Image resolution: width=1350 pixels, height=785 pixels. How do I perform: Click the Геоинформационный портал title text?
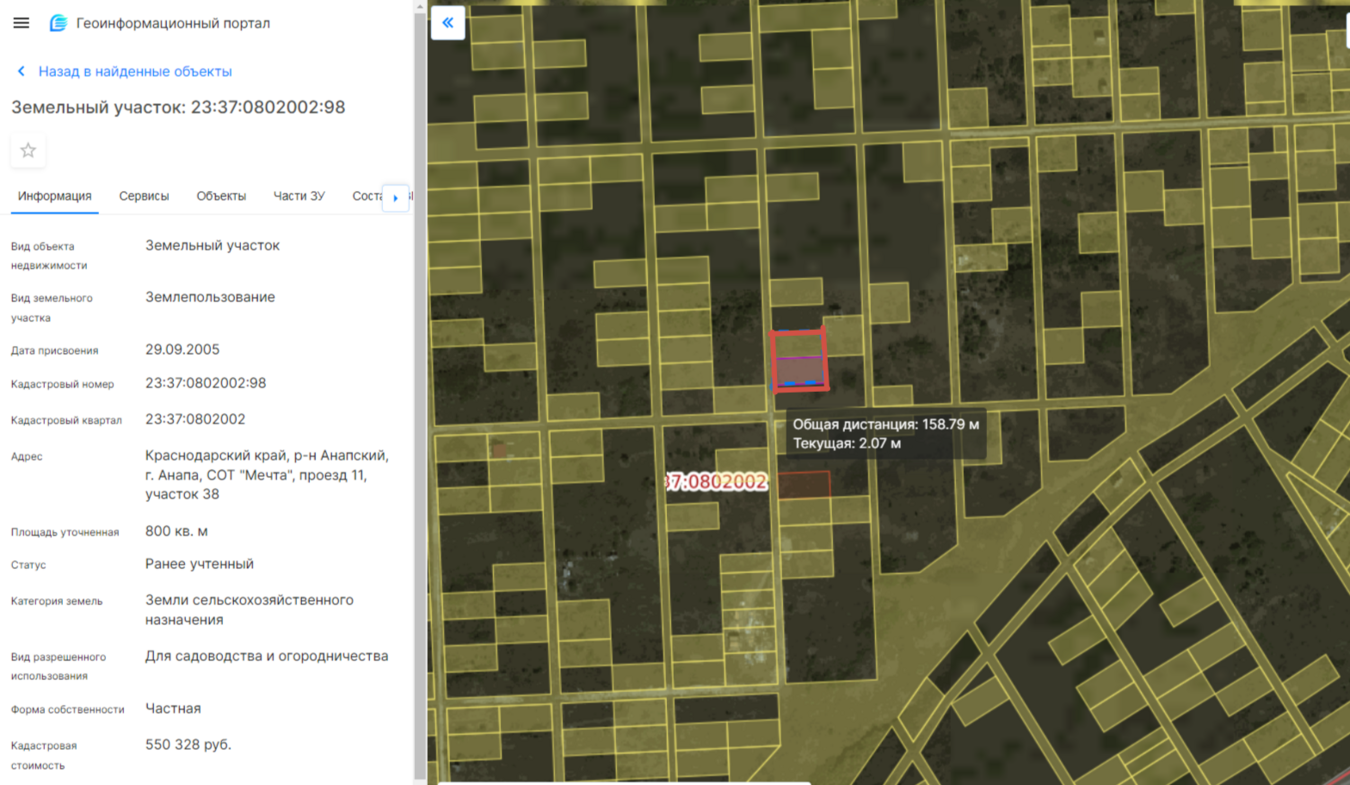tap(173, 23)
